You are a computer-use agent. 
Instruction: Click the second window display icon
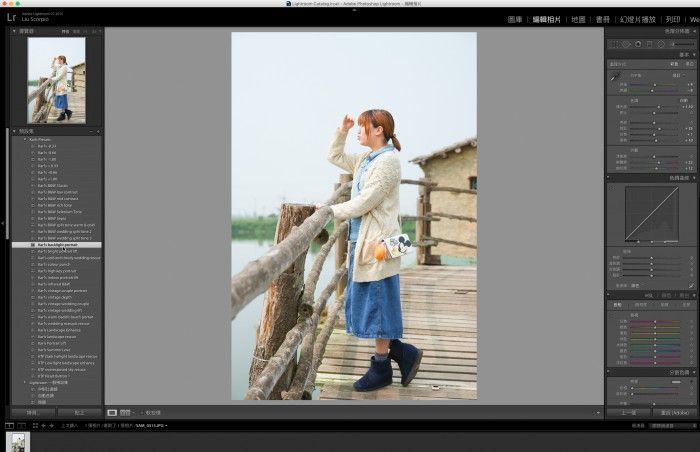click(21, 426)
